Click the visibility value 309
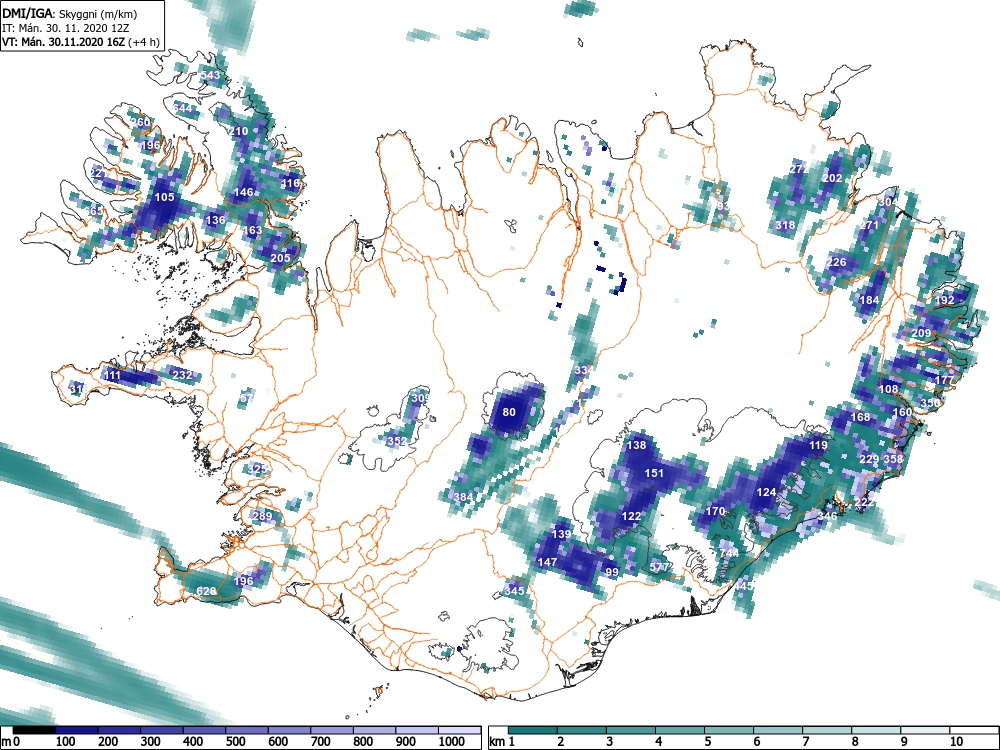The height and width of the screenshot is (750, 1000). (x=420, y=399)
